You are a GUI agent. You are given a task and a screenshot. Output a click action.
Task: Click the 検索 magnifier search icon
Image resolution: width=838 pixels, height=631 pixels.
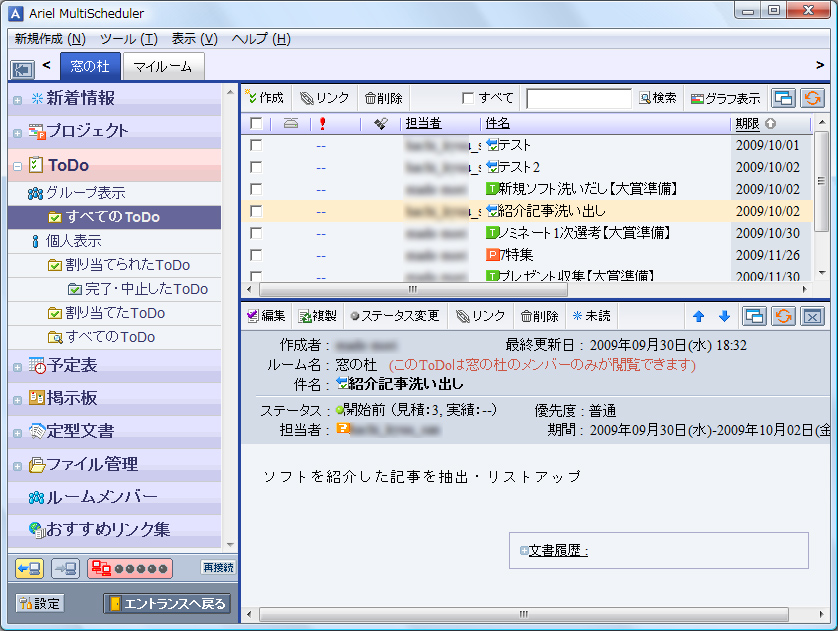tap(648, 98)
